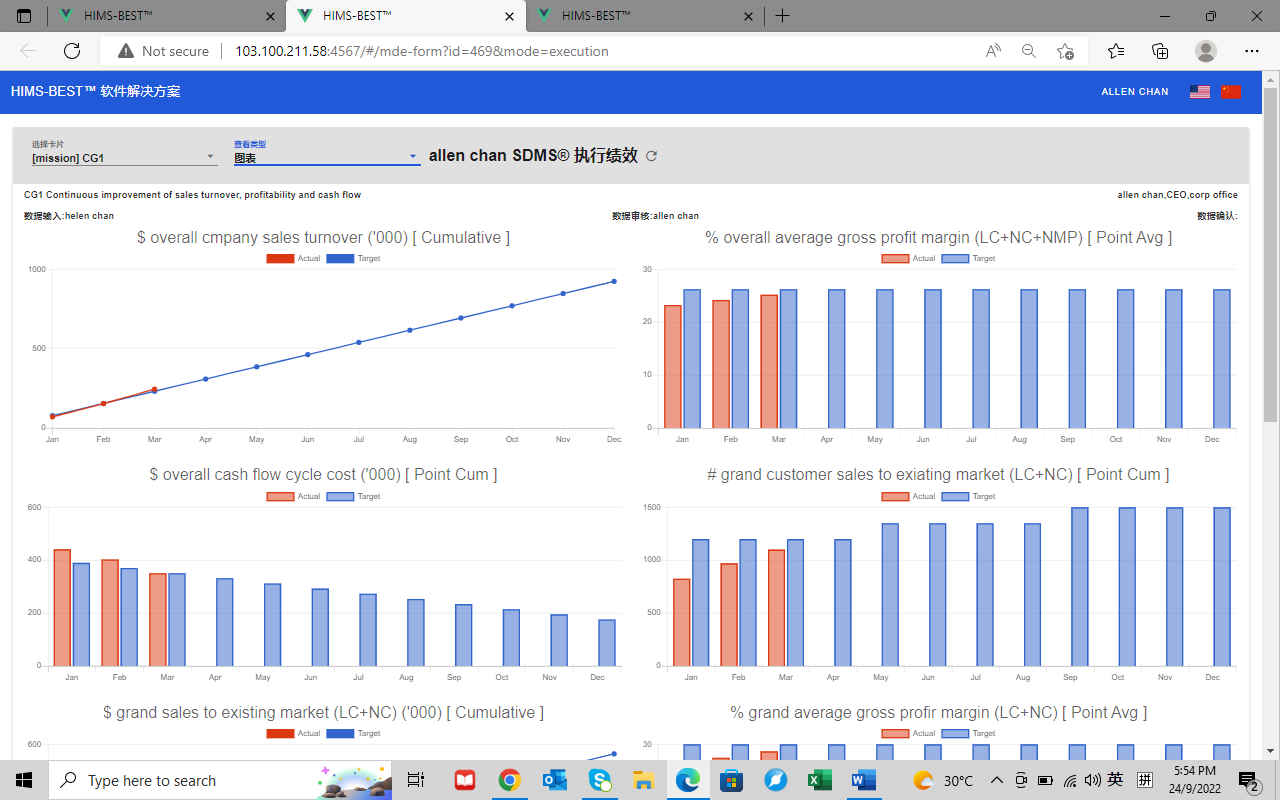Switch language with the US flag icon
Image resolution: width=1280 pixels, height=800 pixels.
[x=1199, y=92]
